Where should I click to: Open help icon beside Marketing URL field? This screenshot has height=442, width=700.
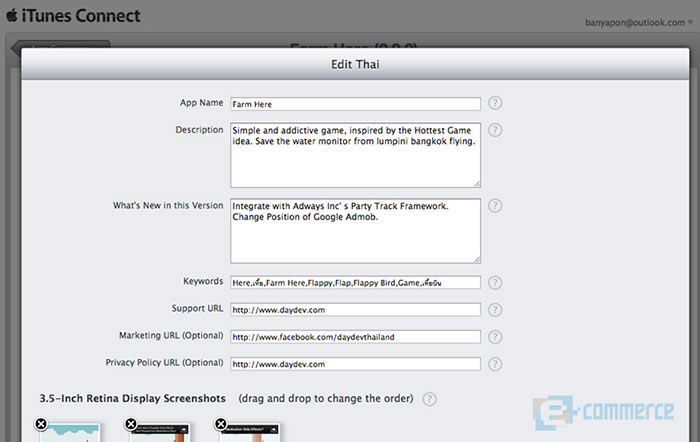[495, 337]
